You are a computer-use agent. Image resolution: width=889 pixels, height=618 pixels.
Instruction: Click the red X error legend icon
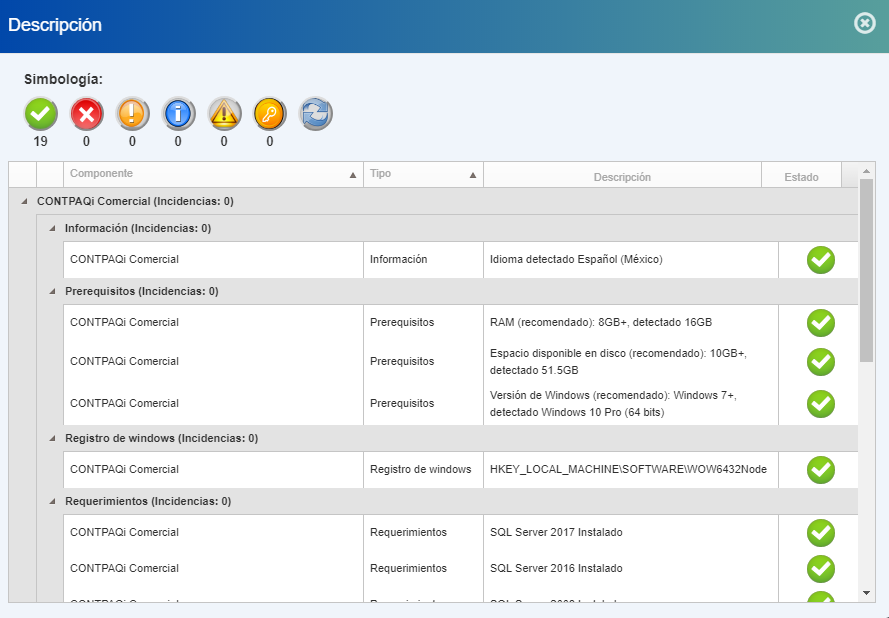pyautogui.click(x=87, y=114)
